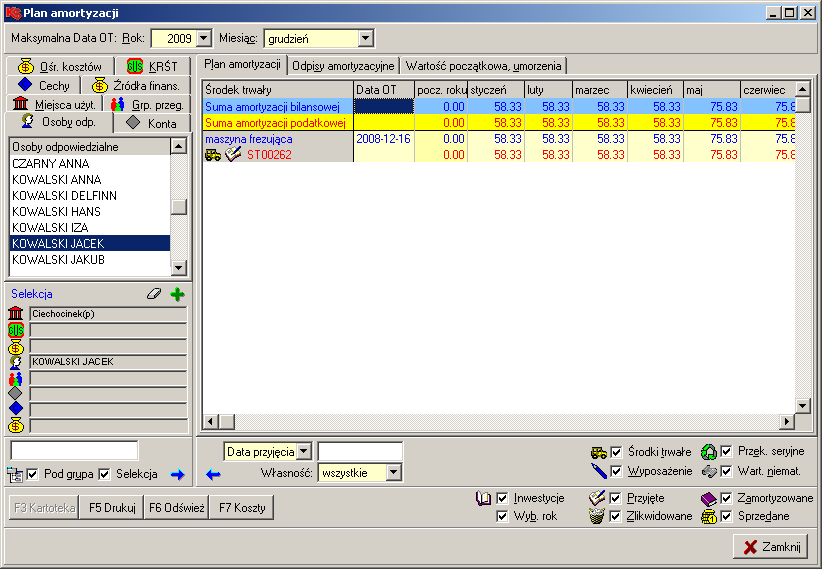Click the blue right arrow next to Selekcja checkbox
822x569 pixels.
coord(177,474)
